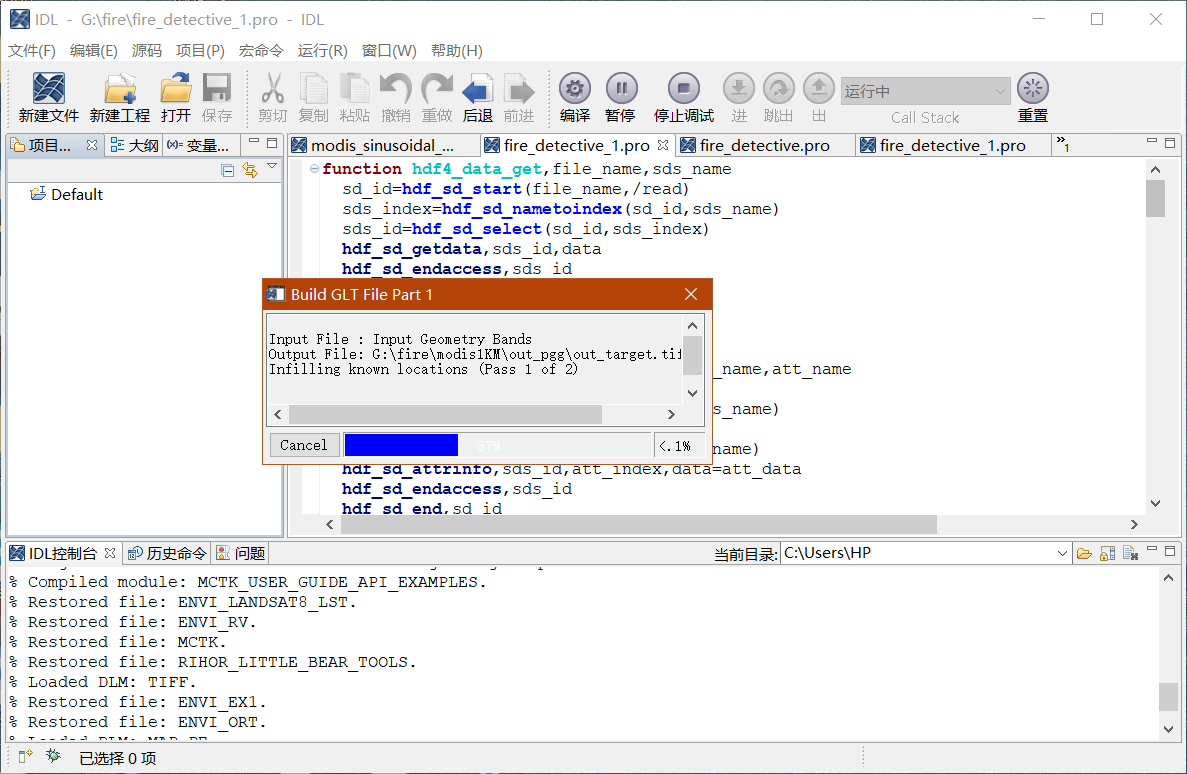Image resolution: width=1187 pixels, height=774 pixels.
Task: Click the dialog log horizontal scrollbar
Action: pos(445,414)
